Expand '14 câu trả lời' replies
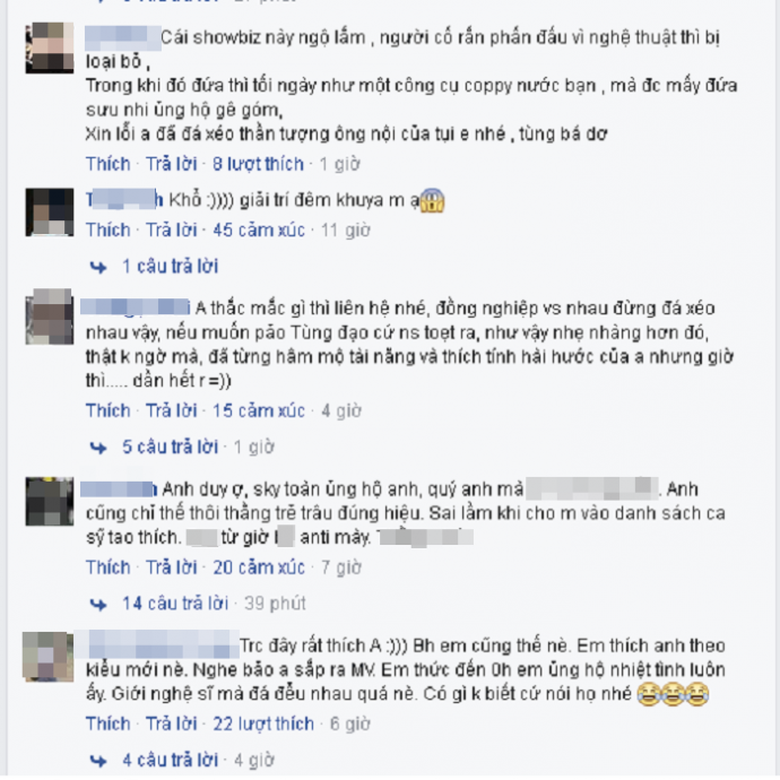This screenshot has width=780, height=780. pyautogui.click(x=175, y=604)
